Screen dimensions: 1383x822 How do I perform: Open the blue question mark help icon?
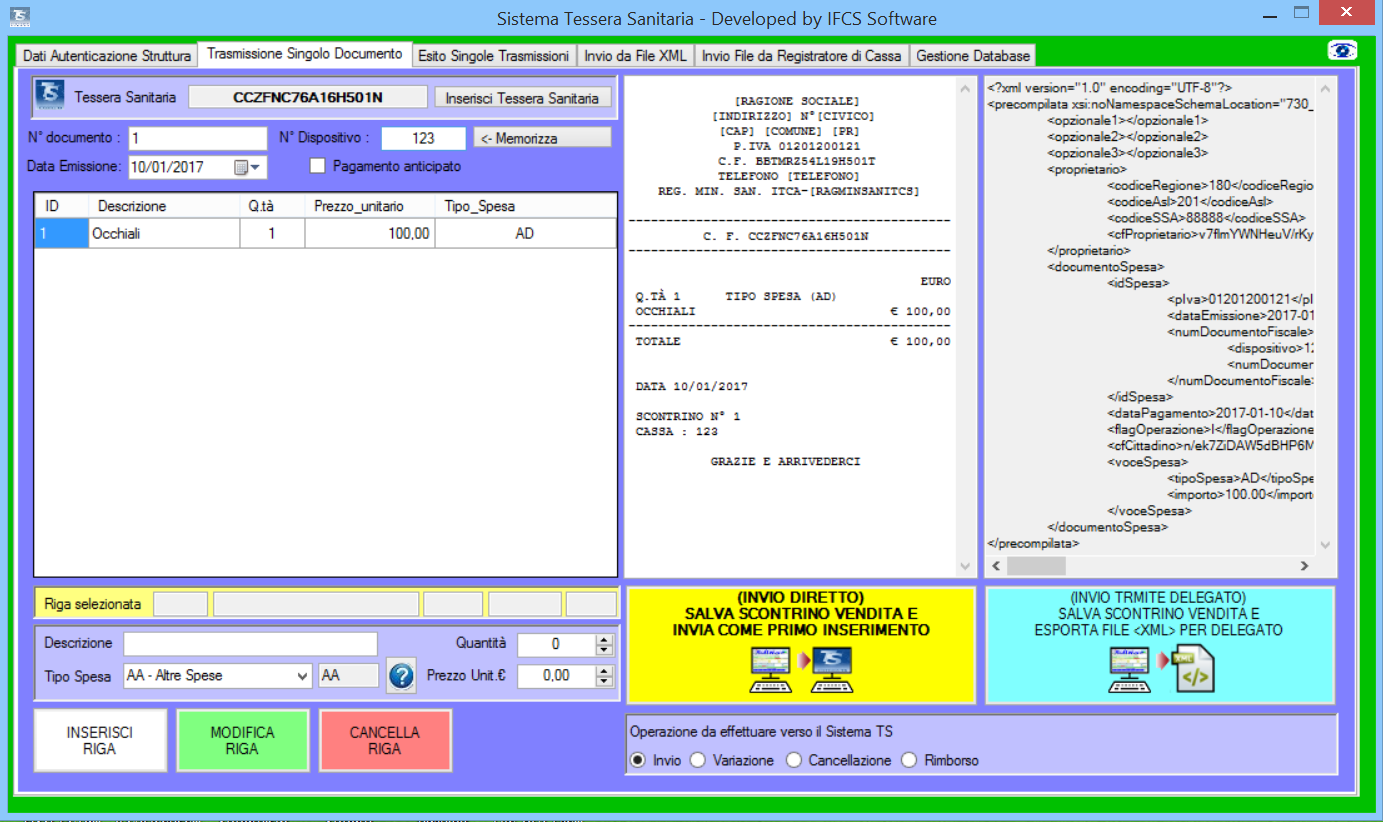point(401,677)
